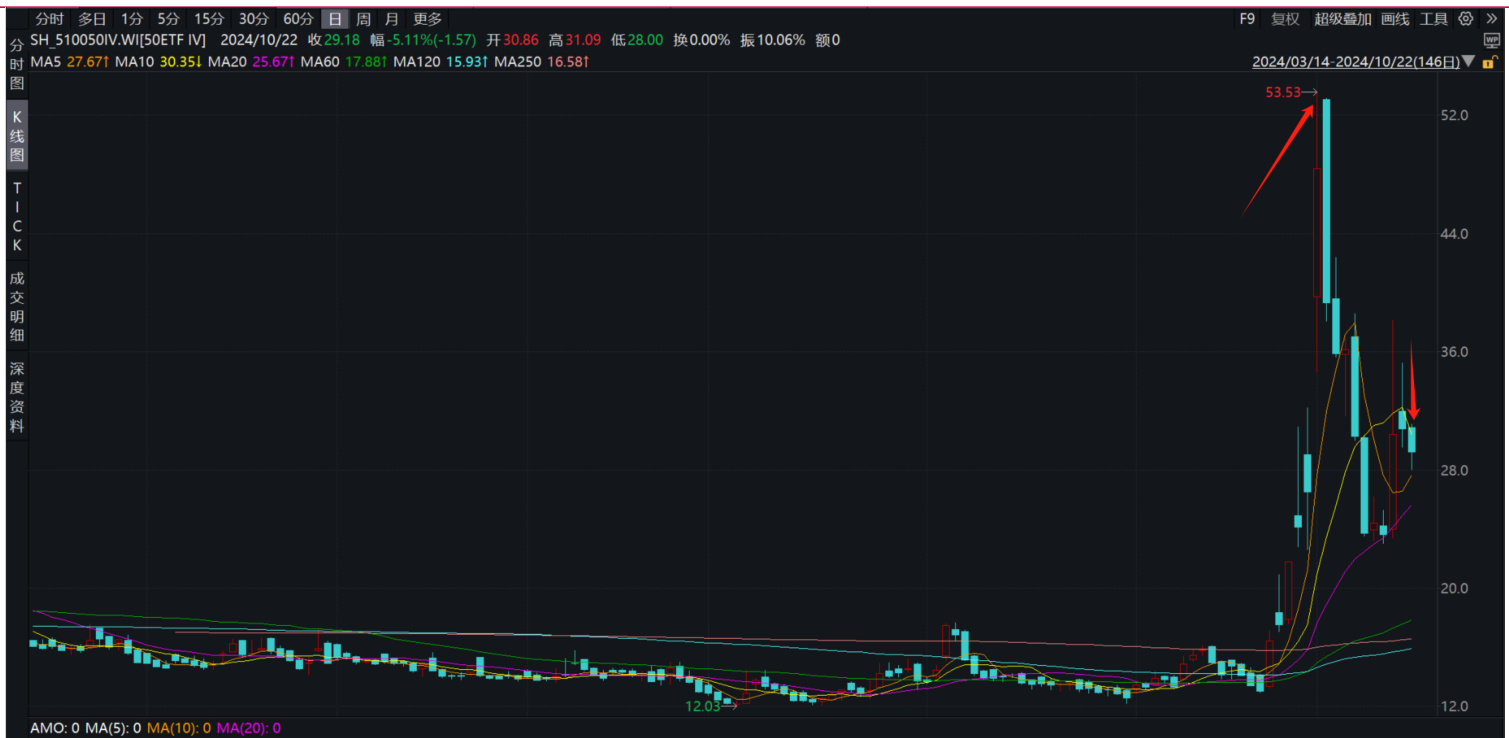1509x738 pixels.
Task: Click the 超级叠加 super overlay button
Action: pyautogui.click(x=1342, y=19)
